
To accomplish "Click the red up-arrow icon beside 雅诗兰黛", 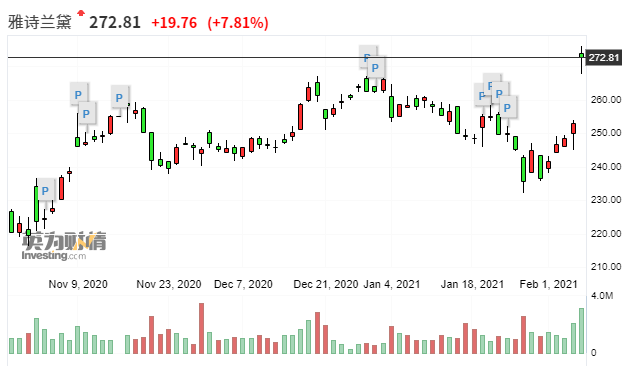I will pos(81,13).
